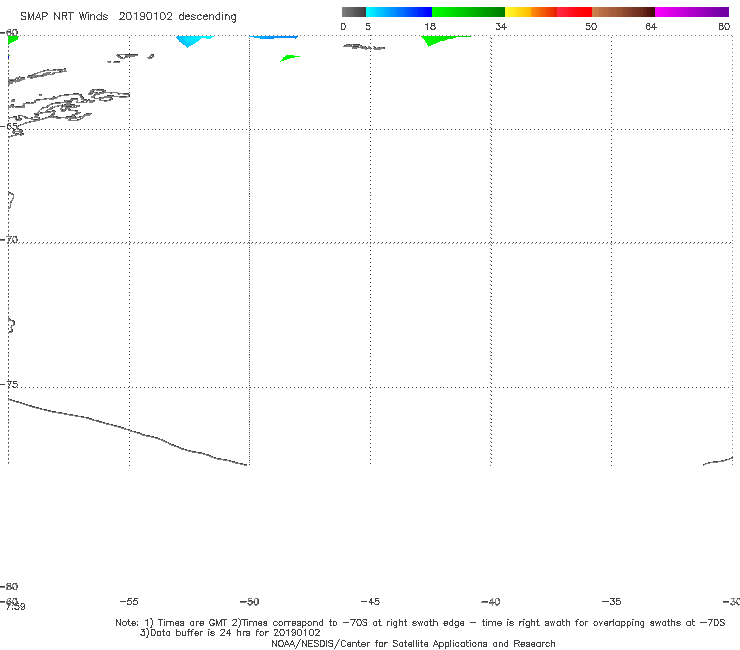Click the word 'descending' in the title
740x650 pixels.
tap(207, 17)
